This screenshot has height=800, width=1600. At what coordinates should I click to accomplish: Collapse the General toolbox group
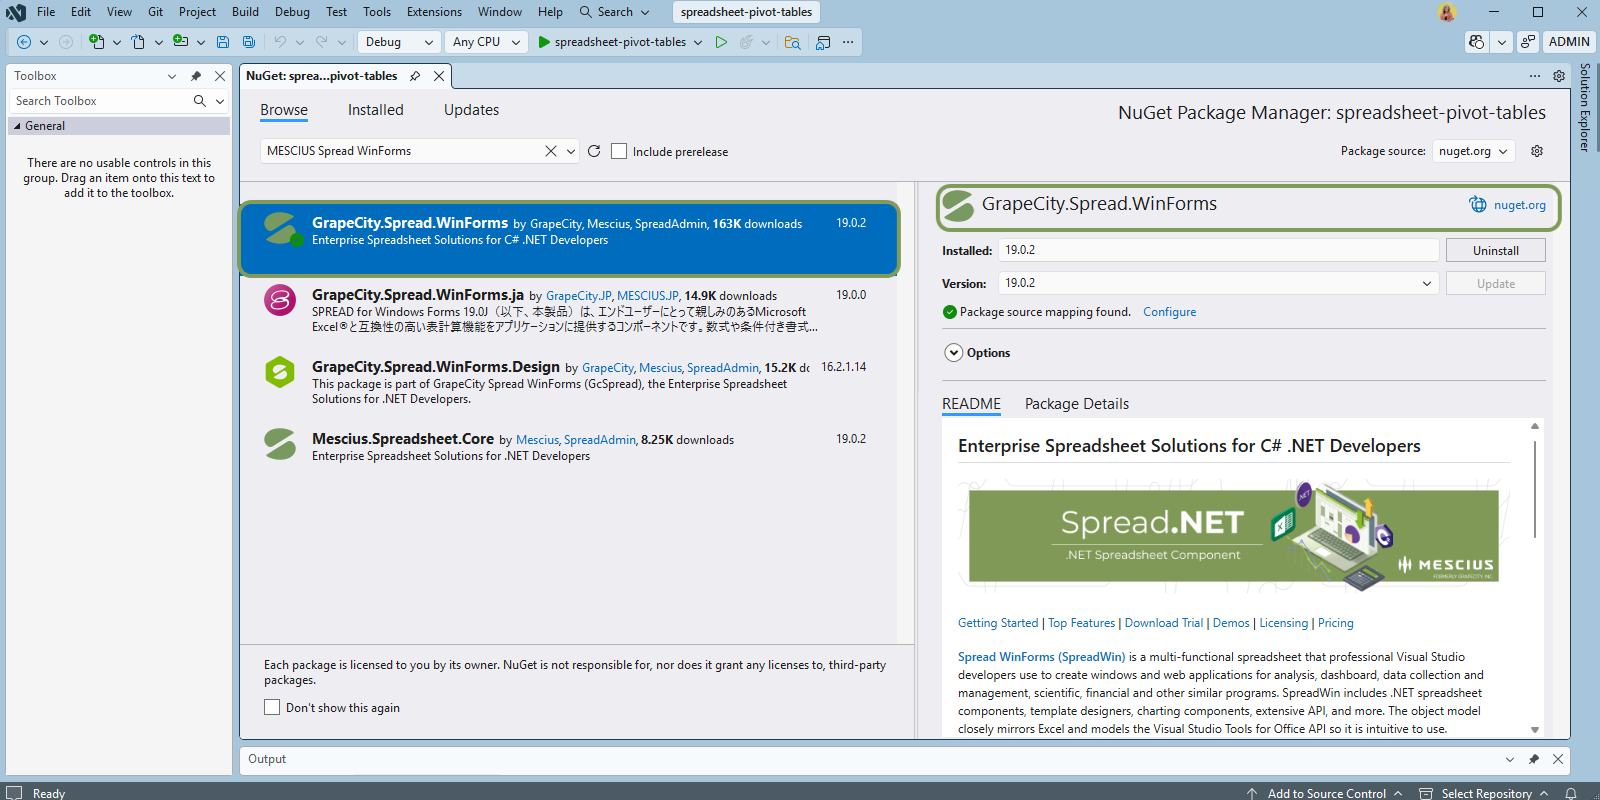[x=17, y=126]
